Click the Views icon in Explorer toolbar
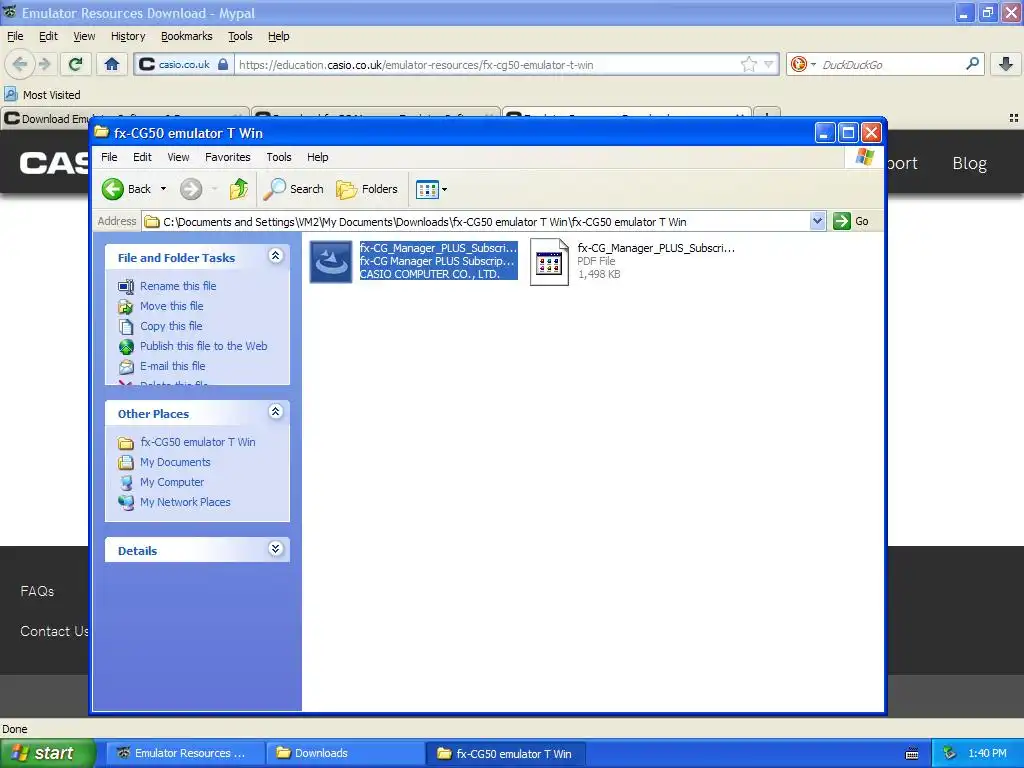Screen dimensions: 1024x768 tap(427, 190)
